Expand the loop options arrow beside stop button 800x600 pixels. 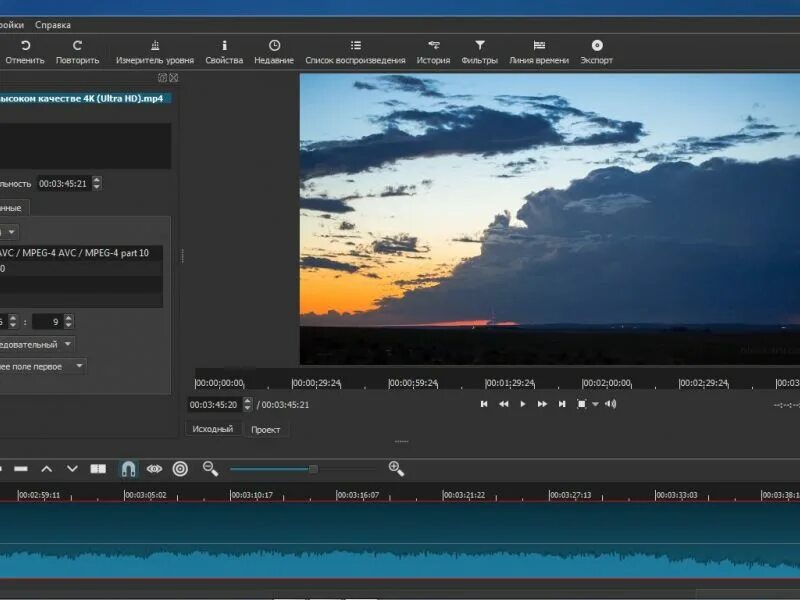click(x=594, y=404)
